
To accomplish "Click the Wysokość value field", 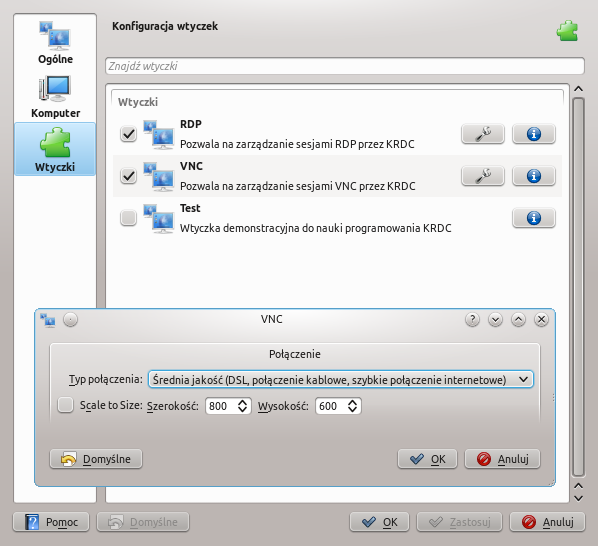I will pyautogui.click(x=330, y=406).
